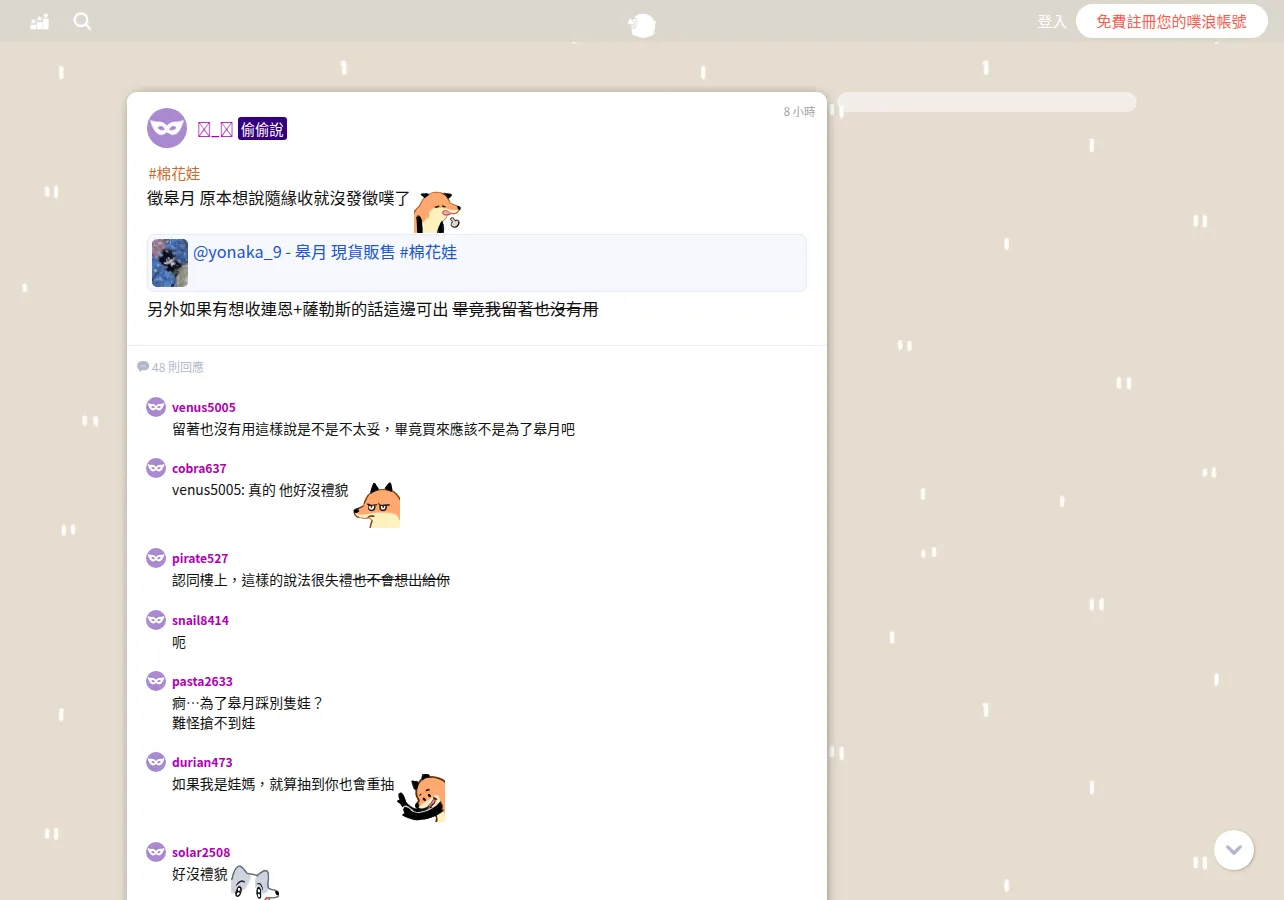
Task: Click the fox emoticon in durian473's reply
Action: [x=422, y=797]
